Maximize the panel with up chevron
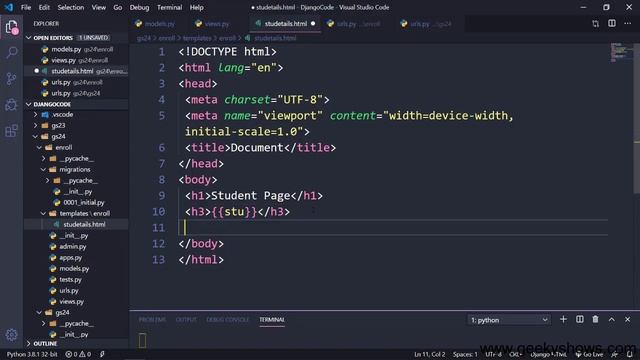Viewport: 640px width, 360px height. click(611, 320)
